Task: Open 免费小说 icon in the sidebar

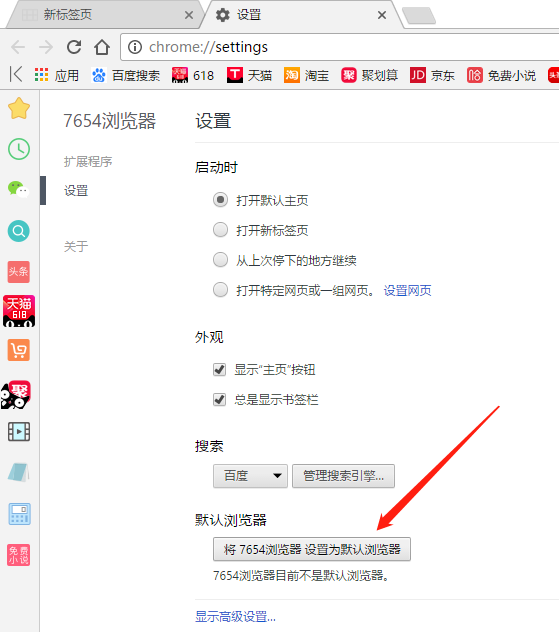Action: [x=19, y=555]
